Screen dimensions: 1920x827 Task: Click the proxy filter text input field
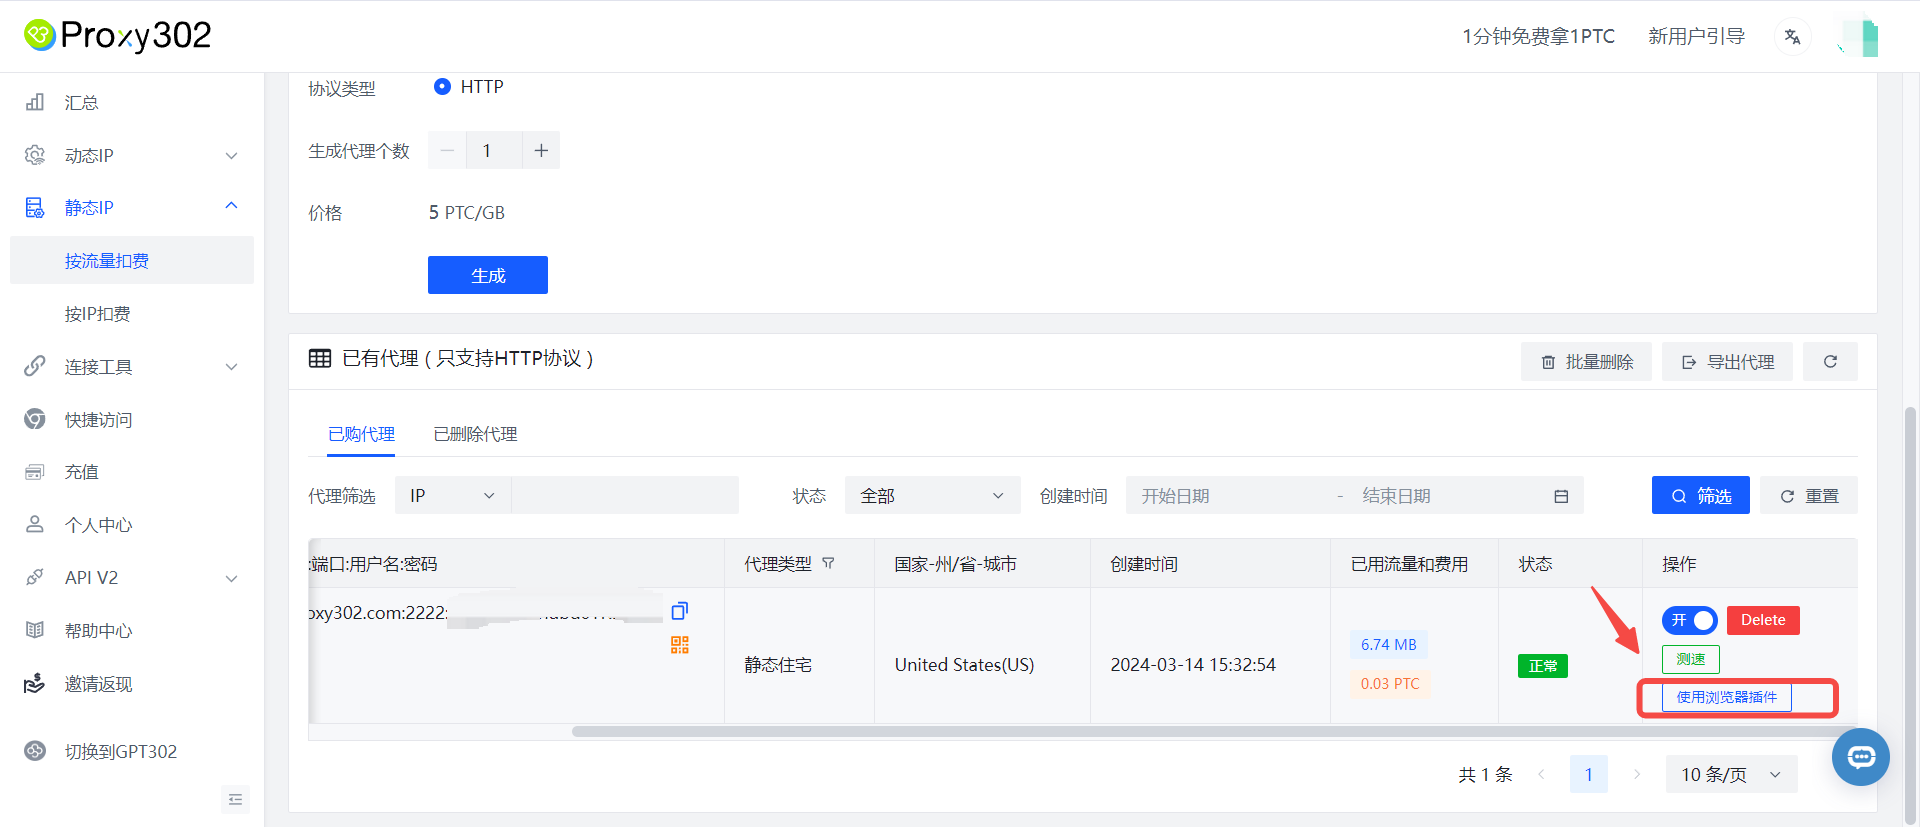tap(625, 495)
